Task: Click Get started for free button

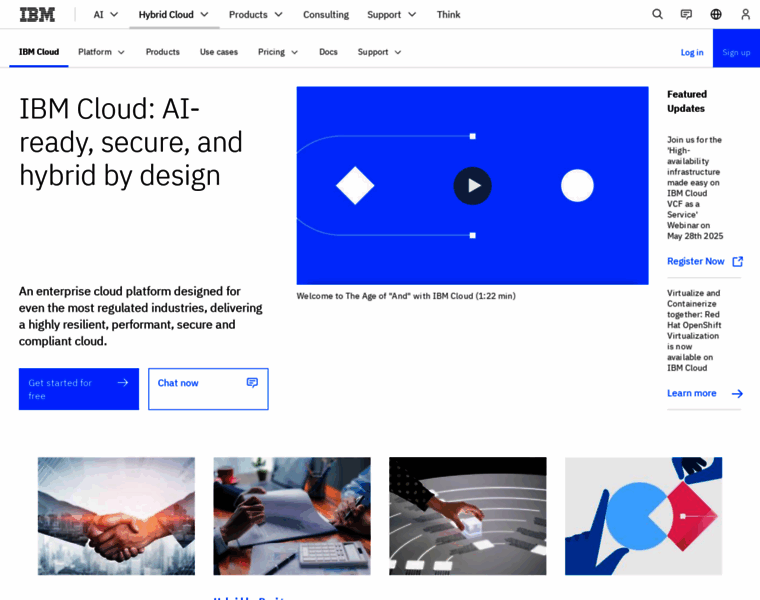Action: click(x=79, y=389)
